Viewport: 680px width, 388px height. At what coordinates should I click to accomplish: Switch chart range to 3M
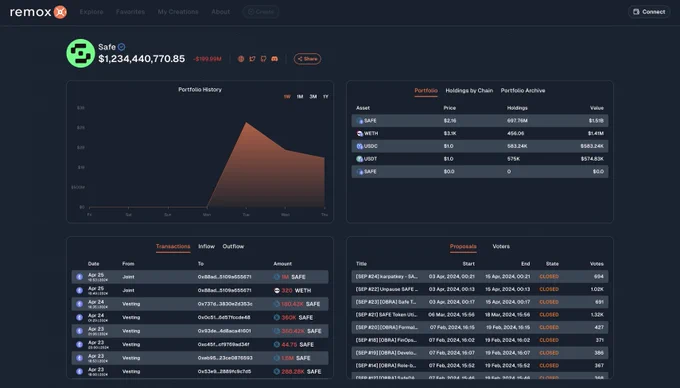[313, 97]
